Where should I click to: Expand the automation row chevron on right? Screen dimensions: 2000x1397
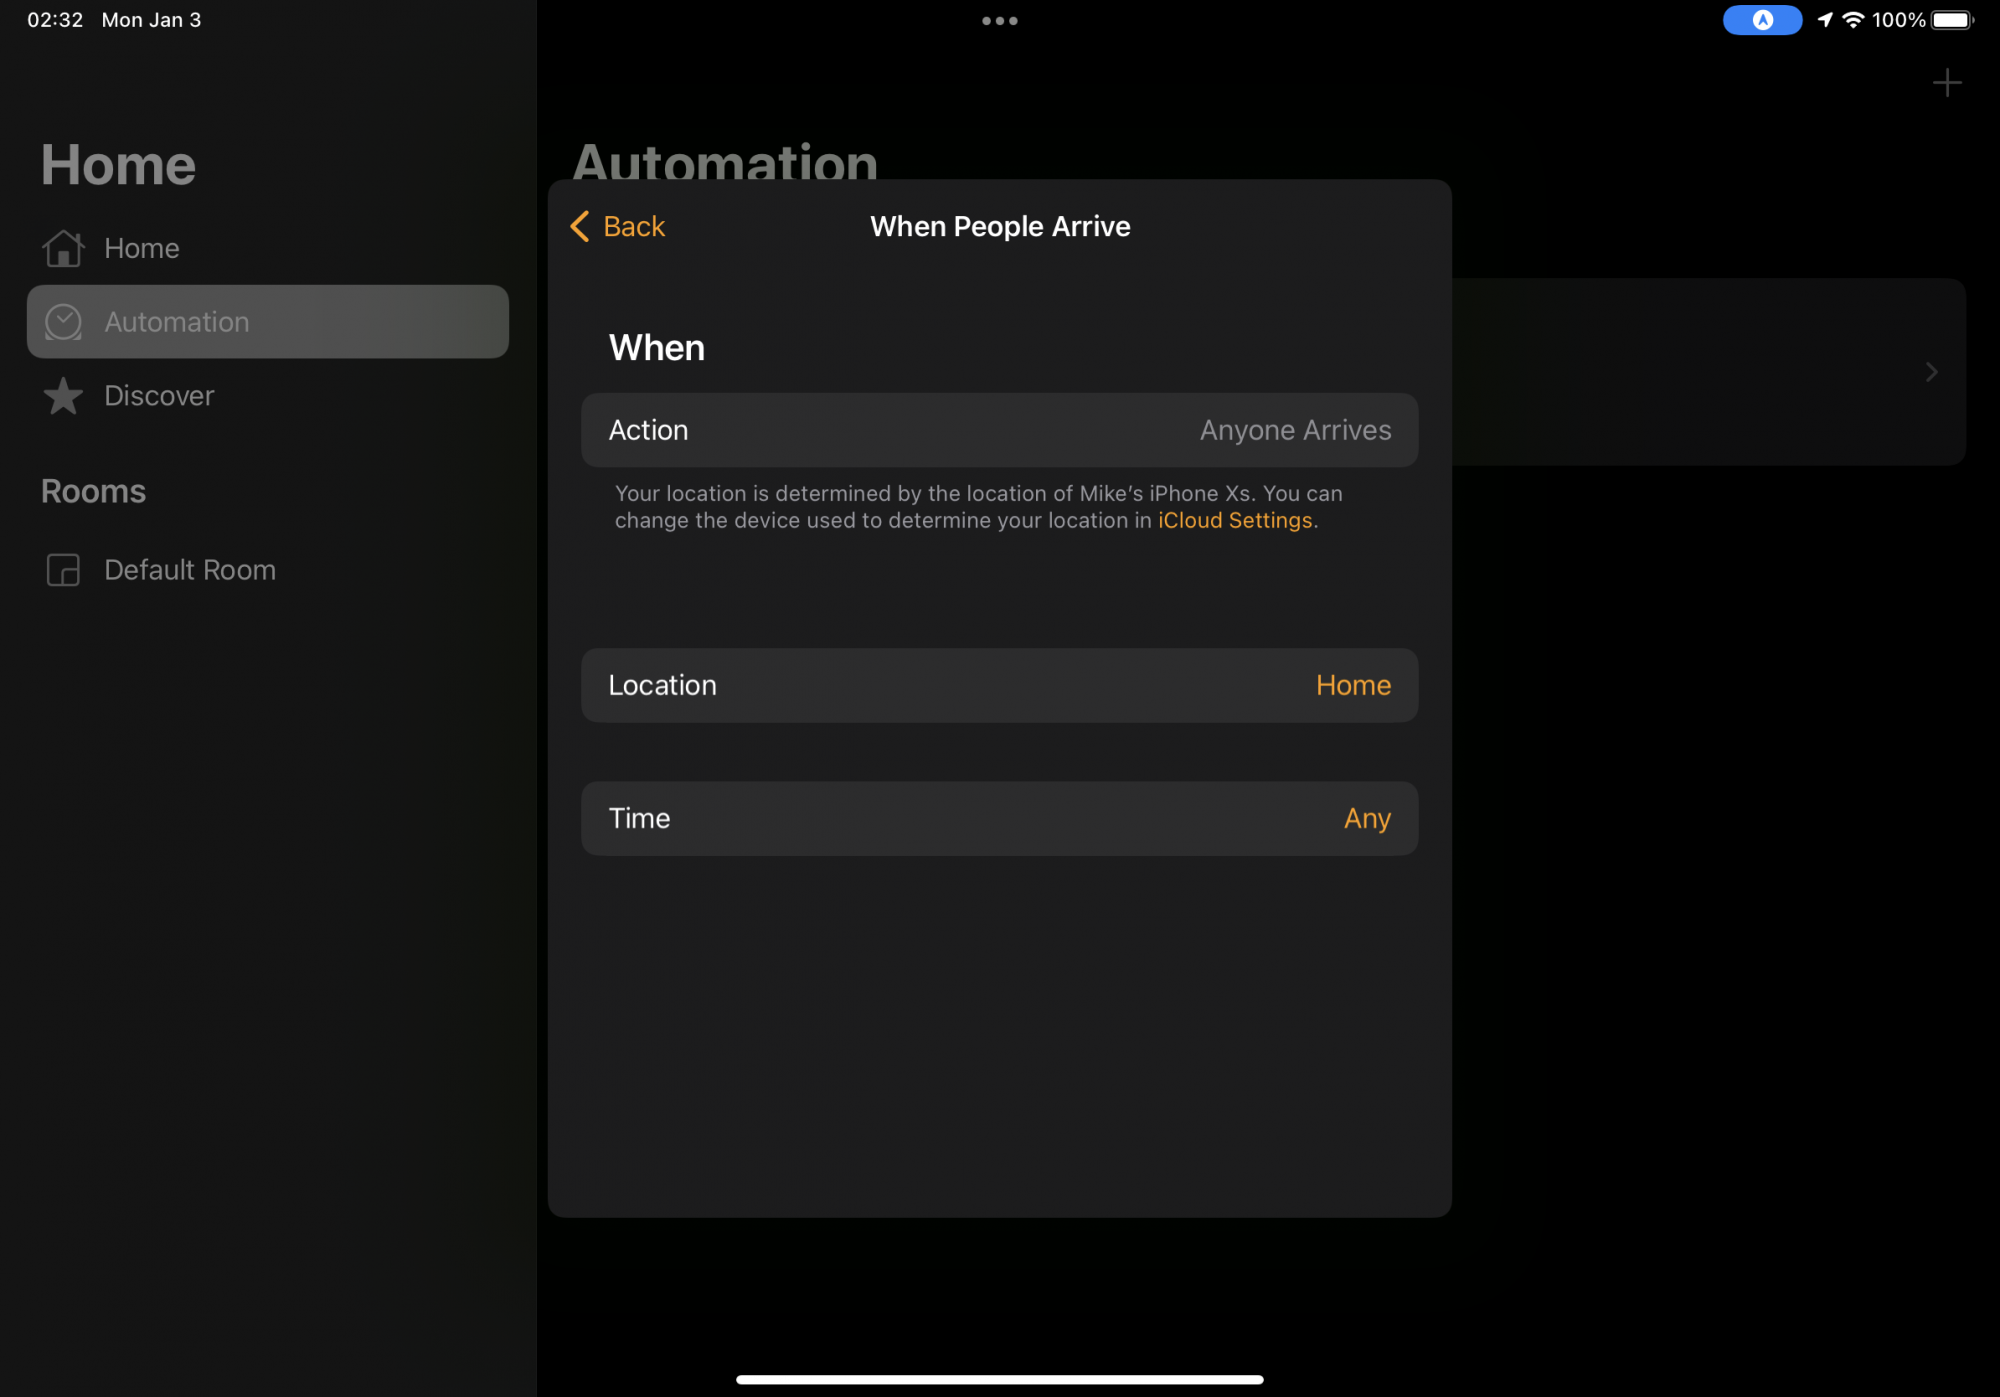[x=1931, y=372]
